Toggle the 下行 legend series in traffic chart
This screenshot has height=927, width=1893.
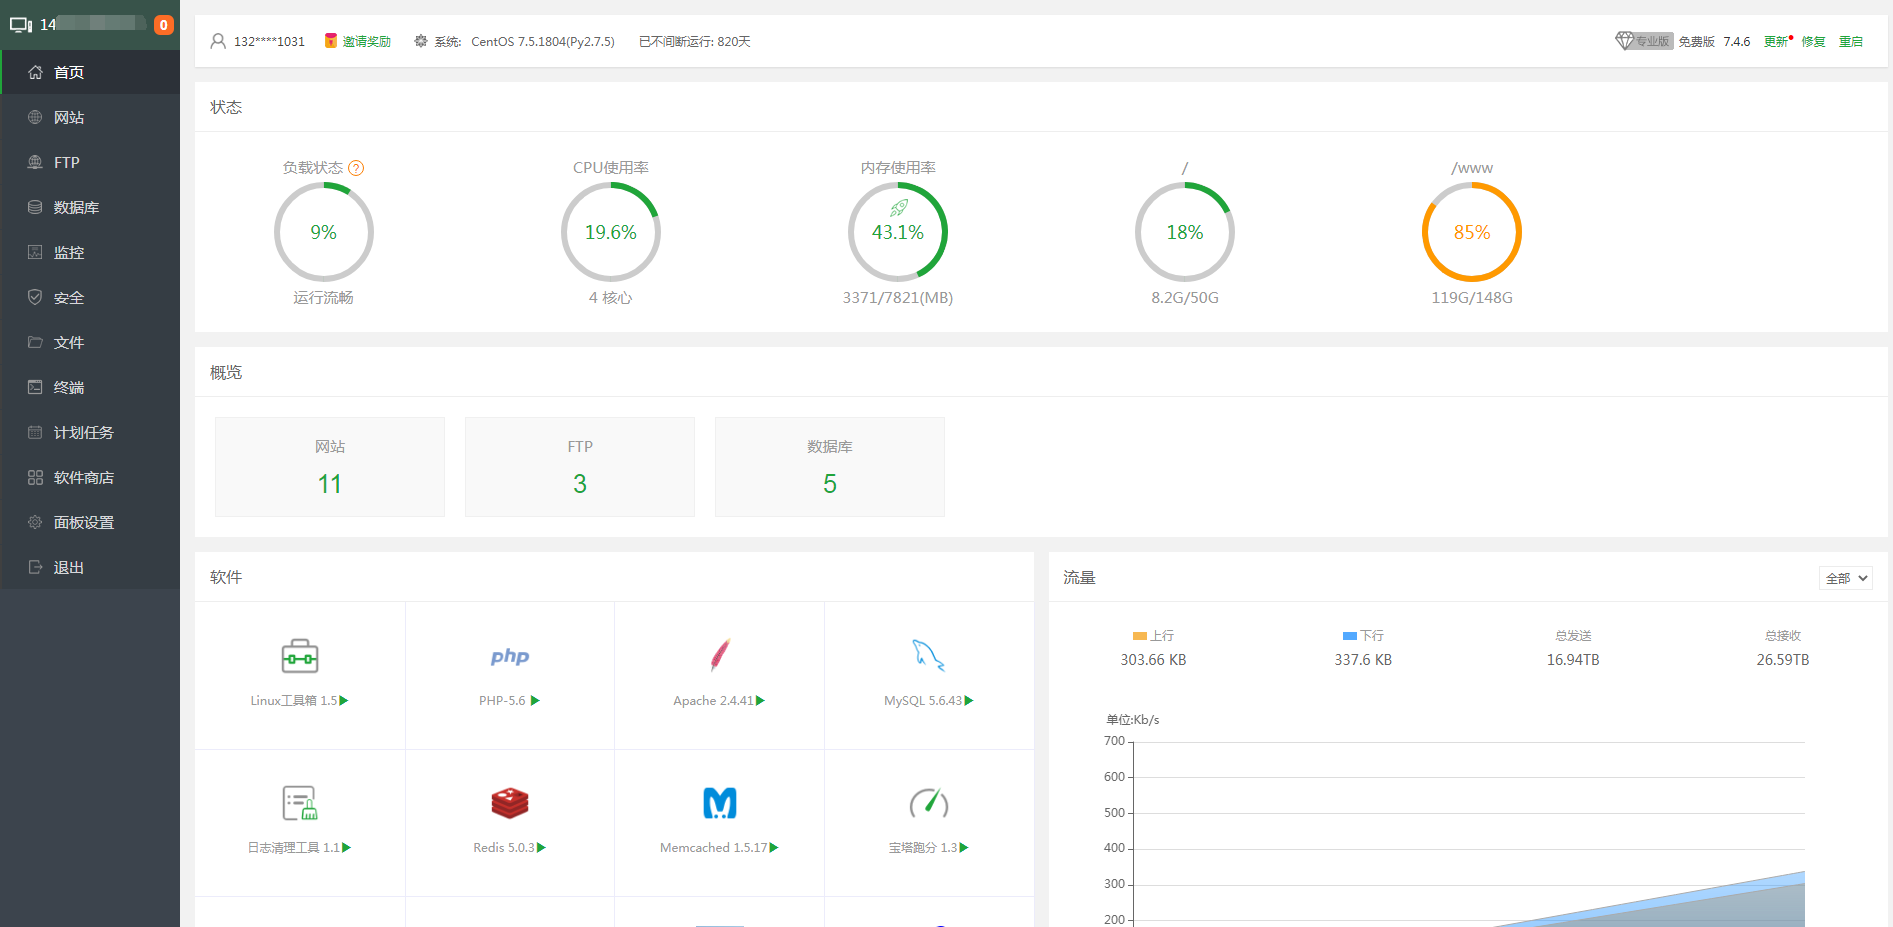tap(1363, 636)
